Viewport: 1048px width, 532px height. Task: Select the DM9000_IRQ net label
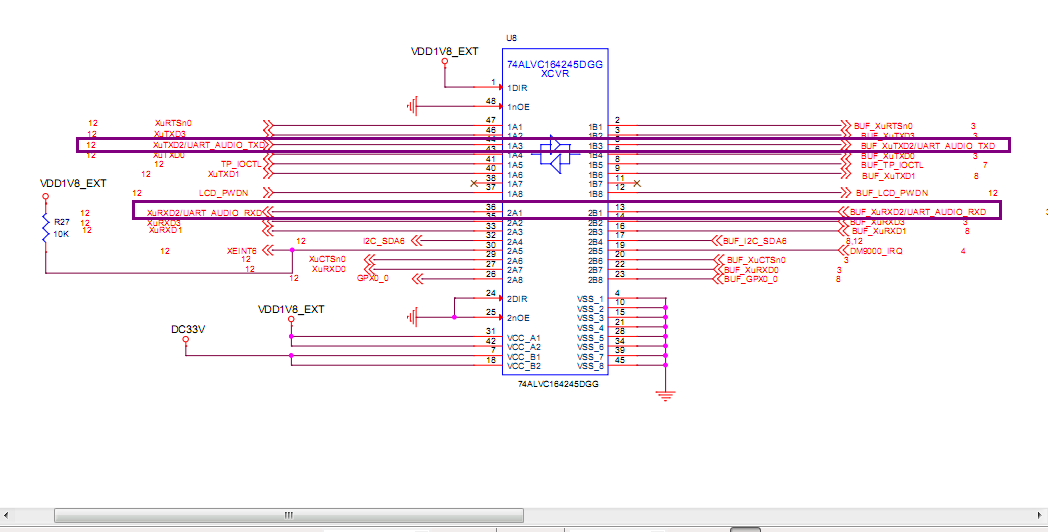[x=877, y=251]
